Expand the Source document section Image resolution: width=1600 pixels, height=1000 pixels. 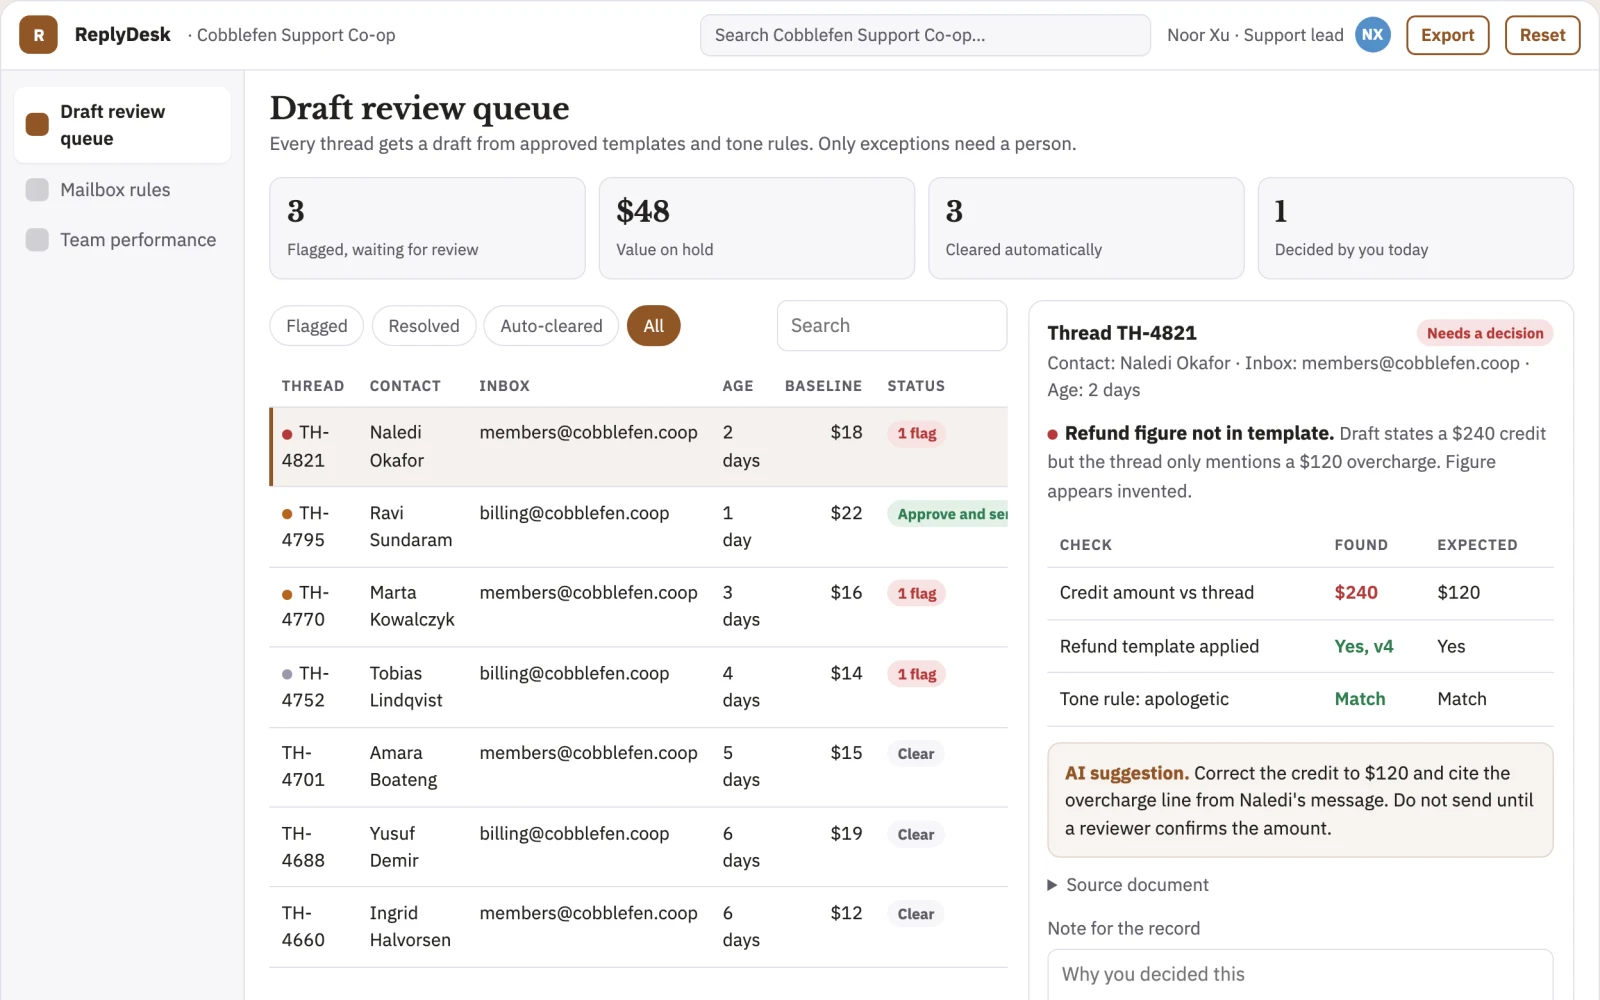click(1127, 885)
